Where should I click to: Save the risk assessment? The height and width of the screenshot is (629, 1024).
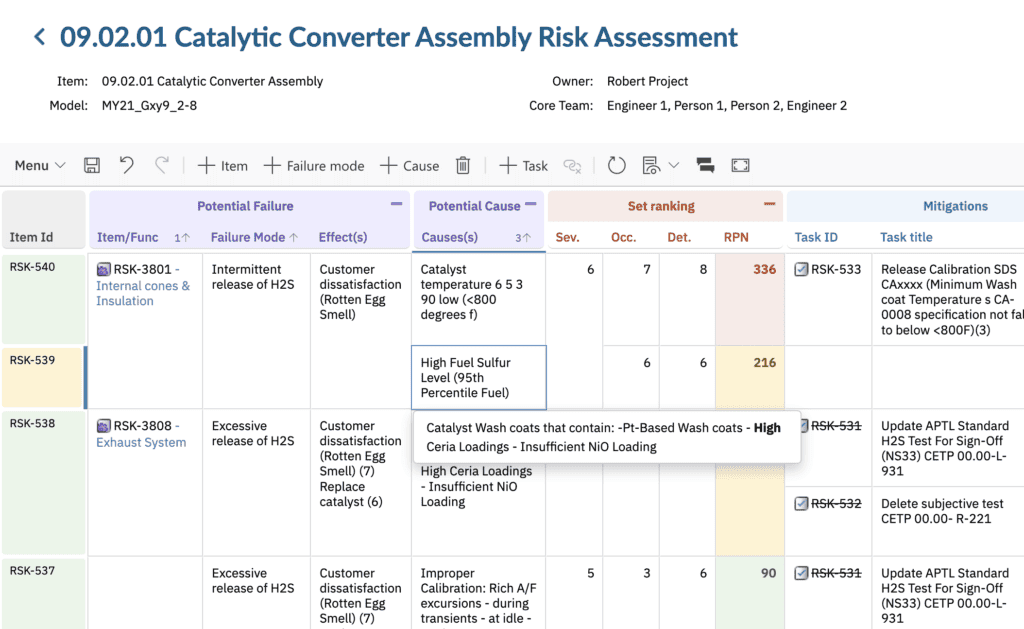pyautogui.click(x=91, y=165)
